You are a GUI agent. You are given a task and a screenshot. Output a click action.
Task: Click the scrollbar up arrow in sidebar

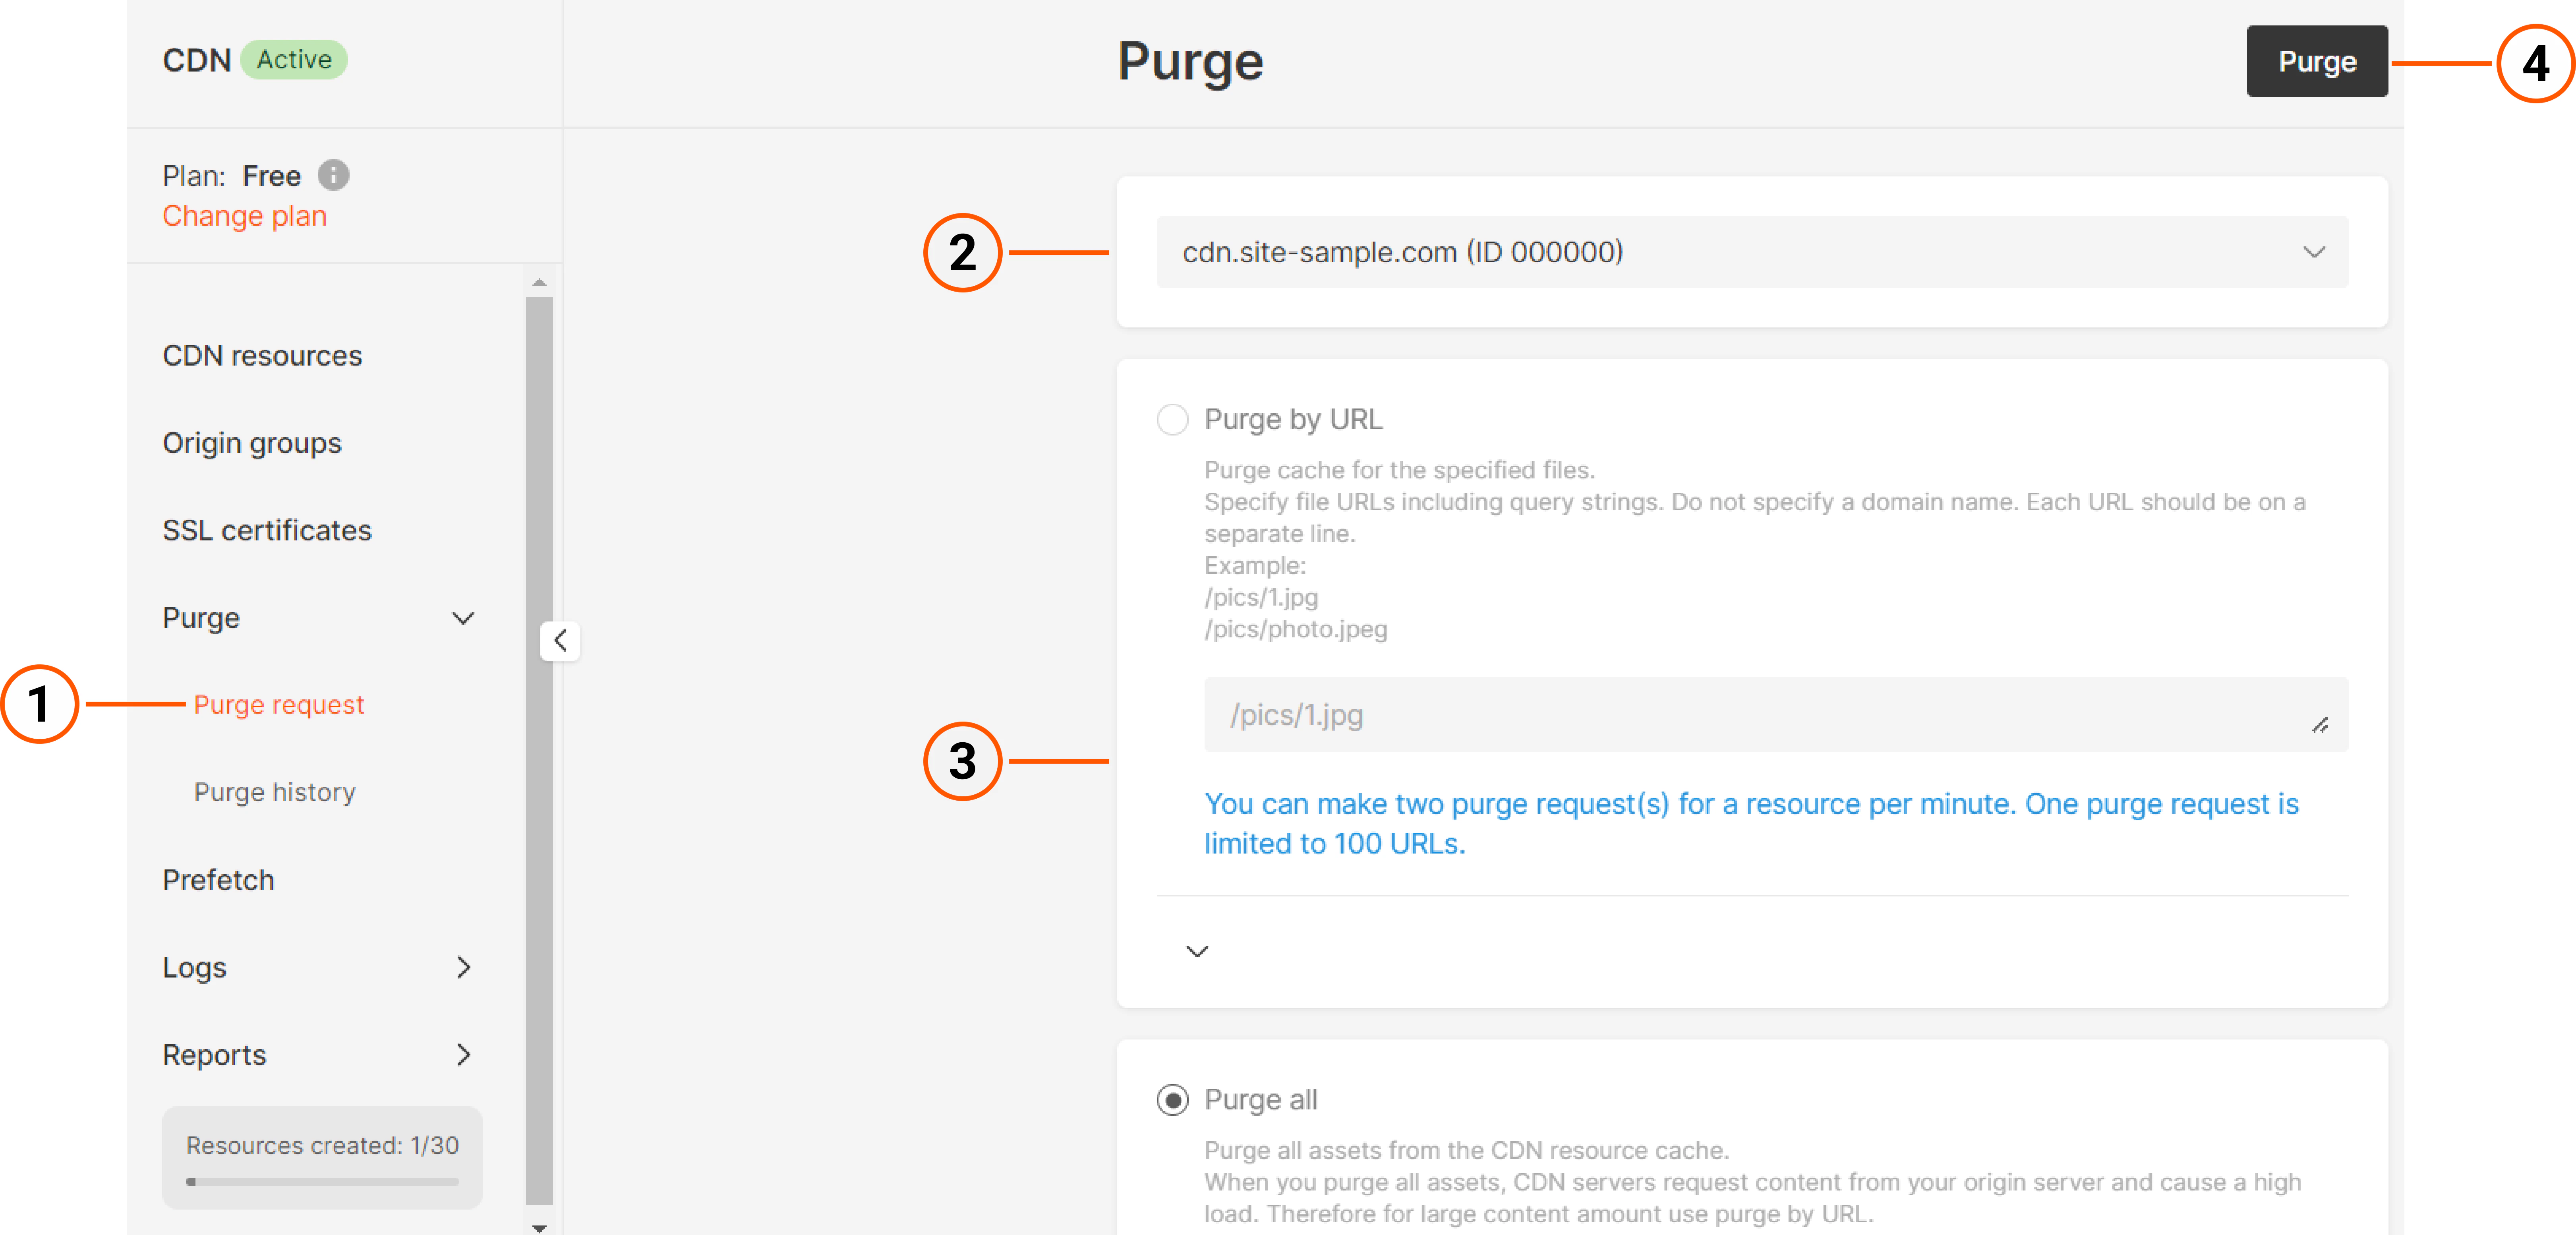tap(539, 283)
